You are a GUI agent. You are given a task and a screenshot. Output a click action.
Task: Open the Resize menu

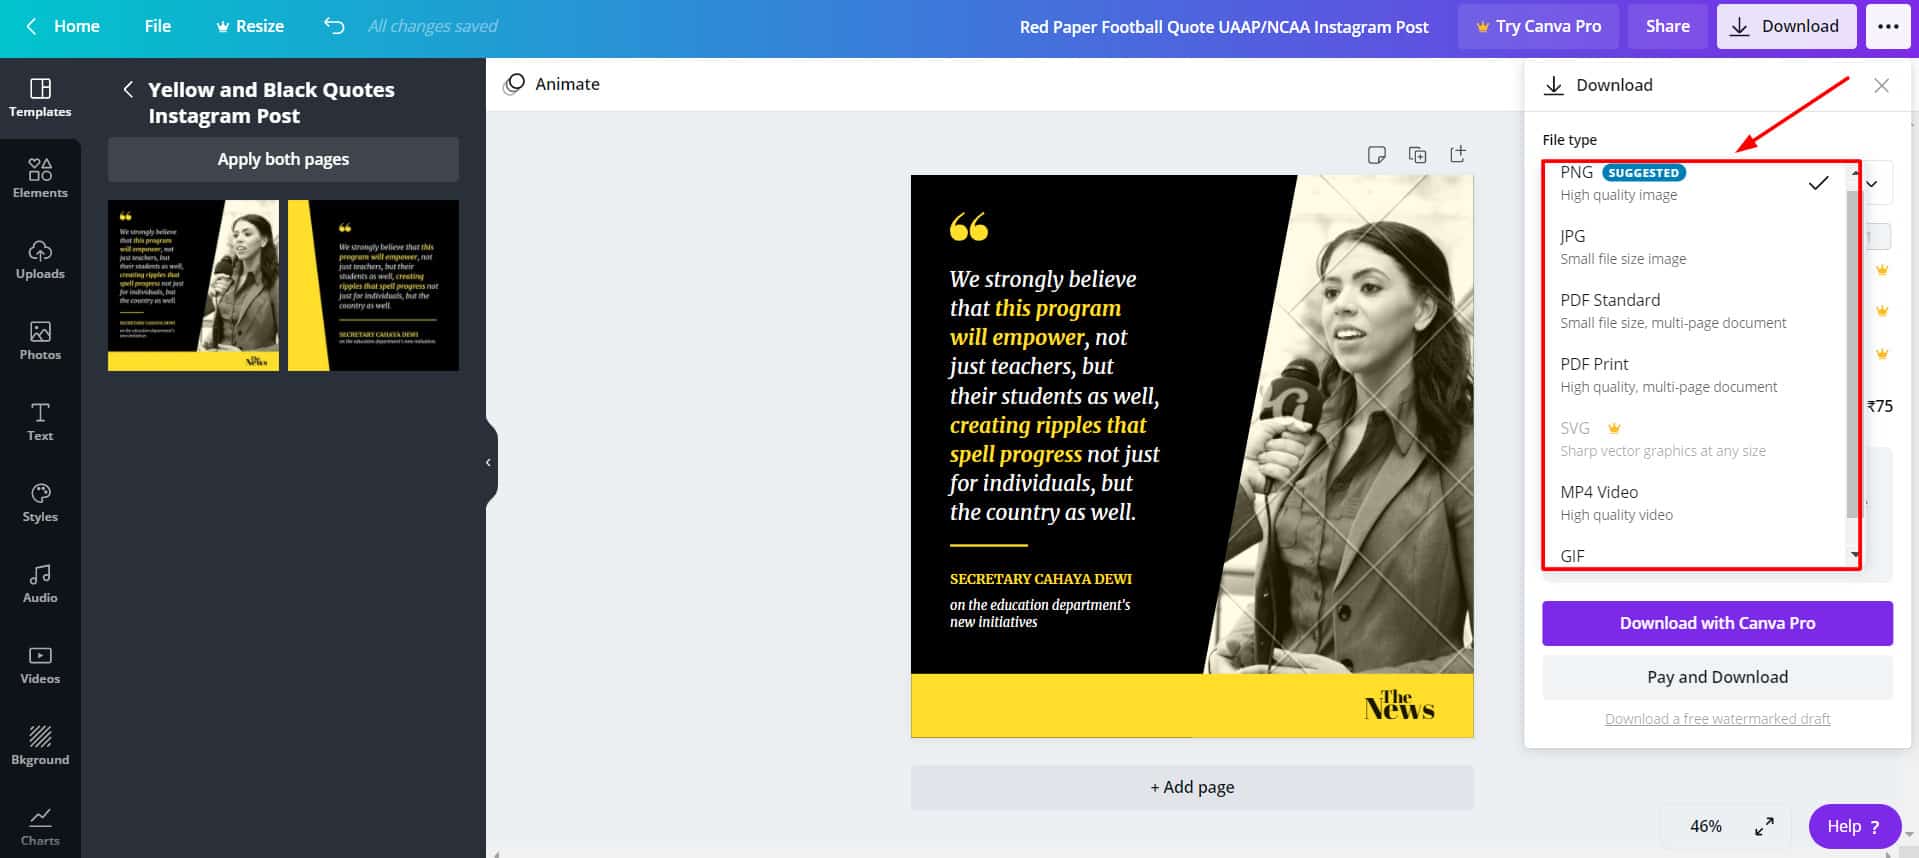250,26
